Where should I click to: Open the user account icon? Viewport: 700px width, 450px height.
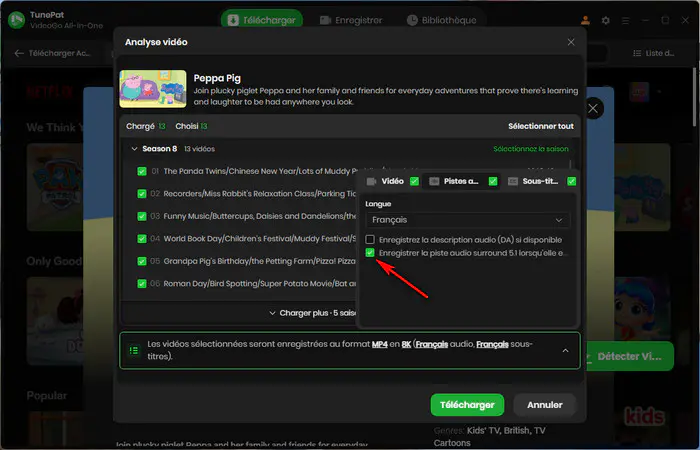585,20
